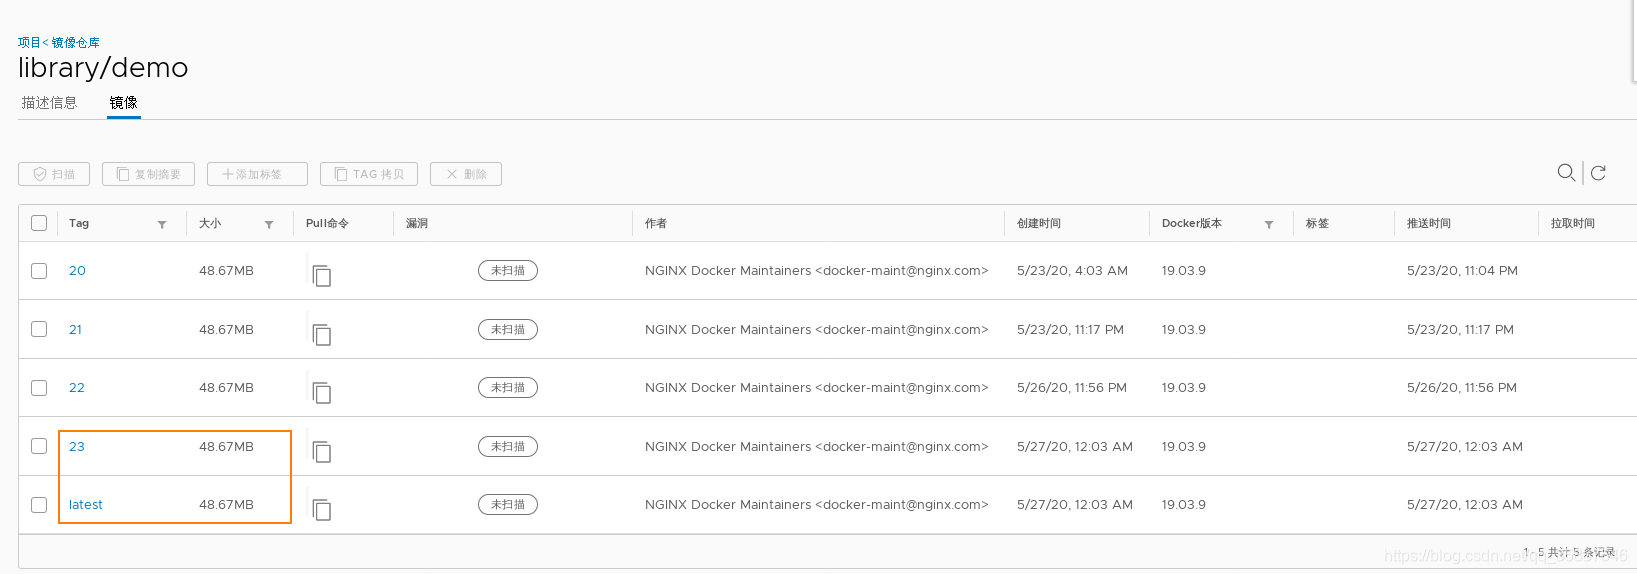Viewport: 1637px width, 574px height.
Task: Select push time 5/23/20, 11:04 PM
Action: [x=1462, y=271]
